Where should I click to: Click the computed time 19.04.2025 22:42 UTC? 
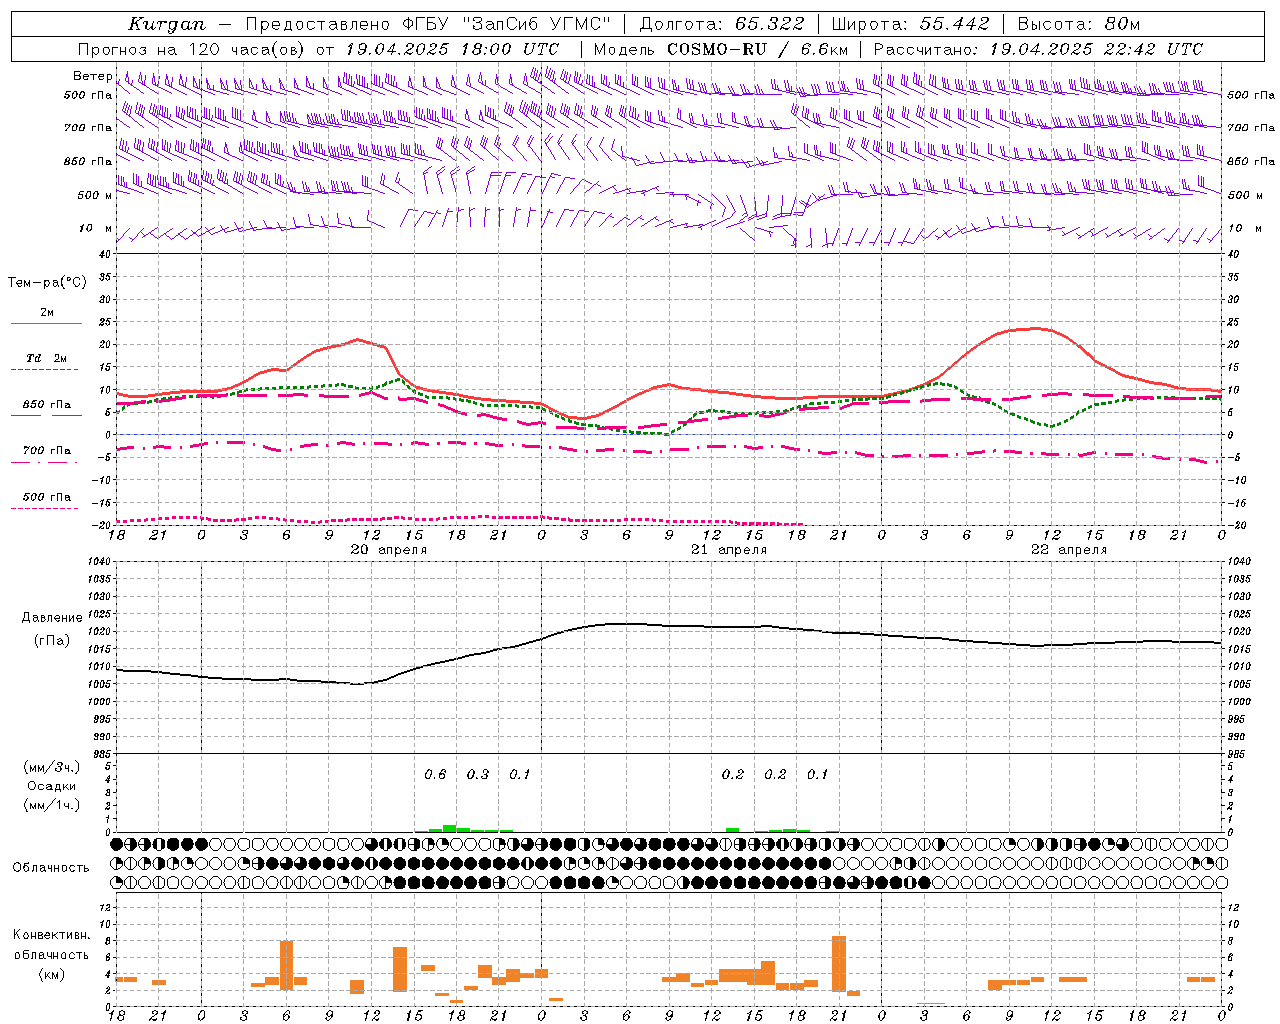click(x=1096, y=49)
